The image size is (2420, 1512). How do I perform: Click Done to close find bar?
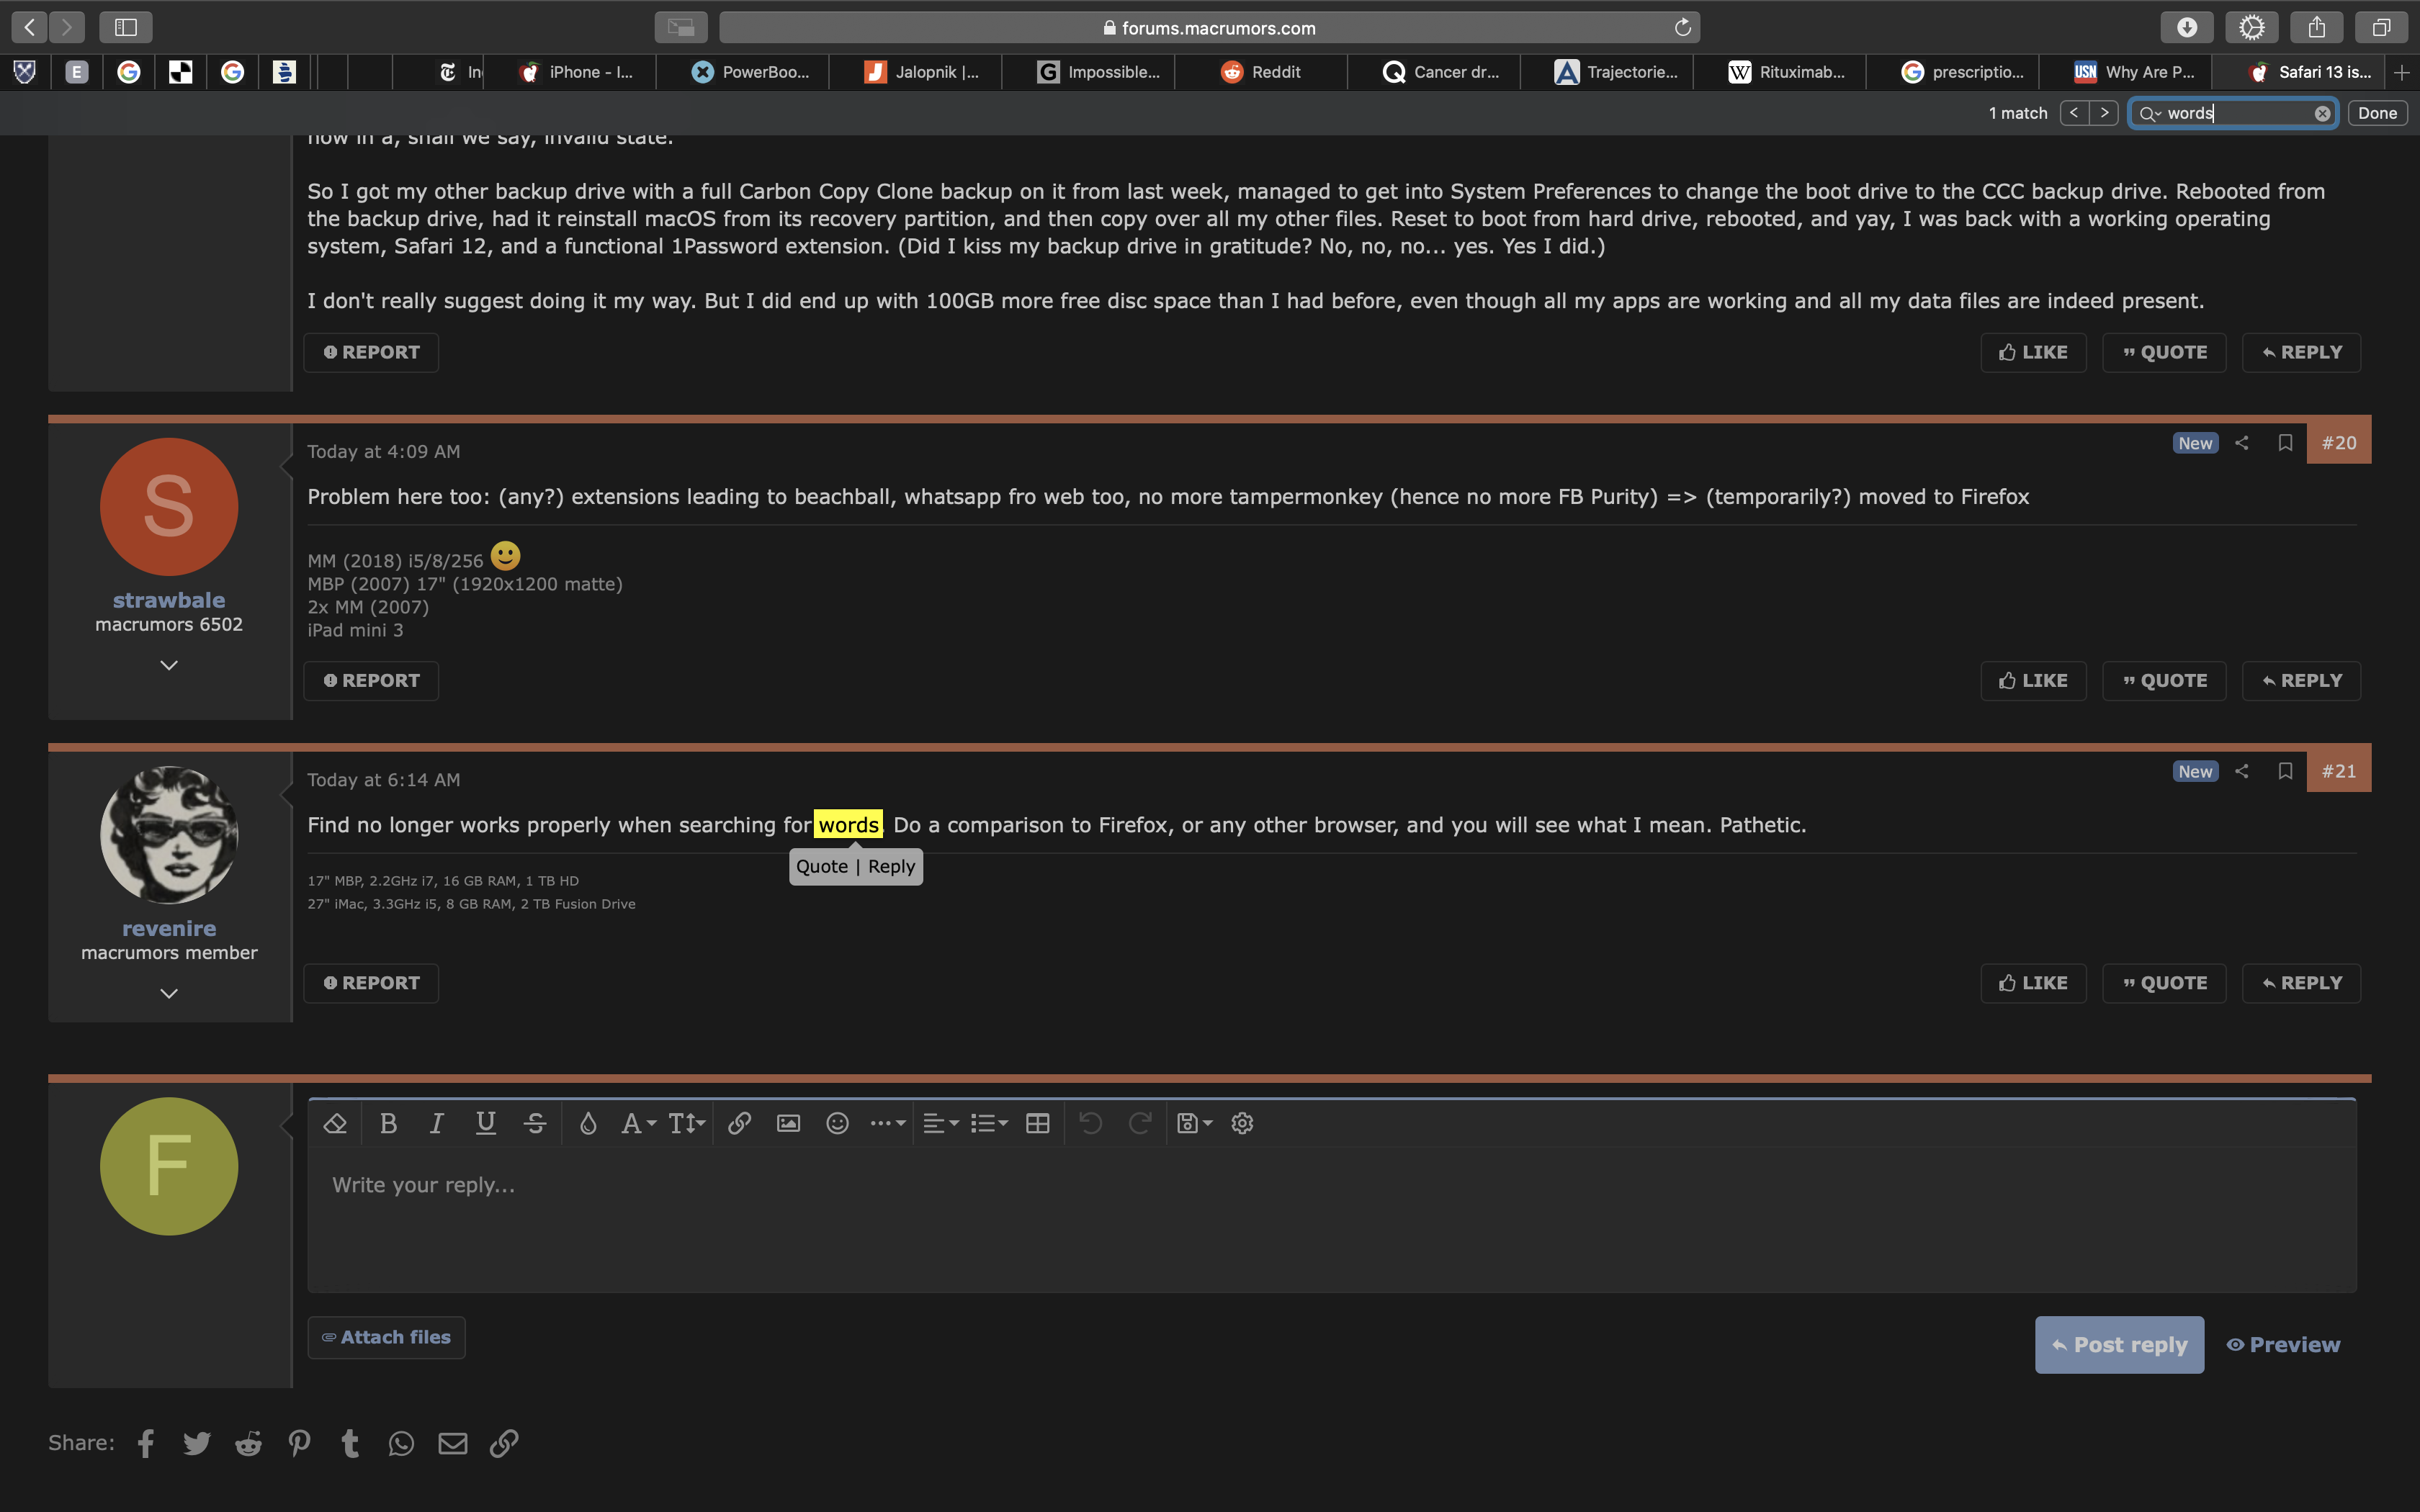coord(2377,113)
